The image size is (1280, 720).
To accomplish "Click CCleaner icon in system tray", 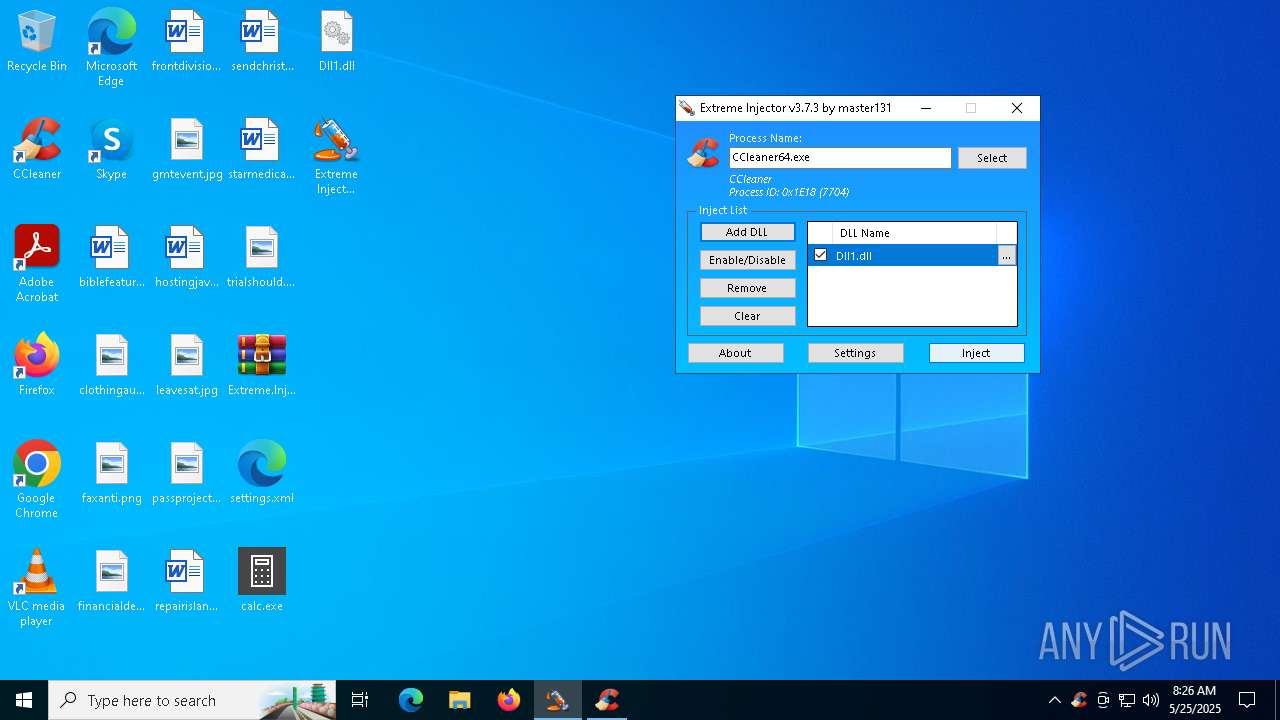I will pyautogui.click(x=1079, y=700).
